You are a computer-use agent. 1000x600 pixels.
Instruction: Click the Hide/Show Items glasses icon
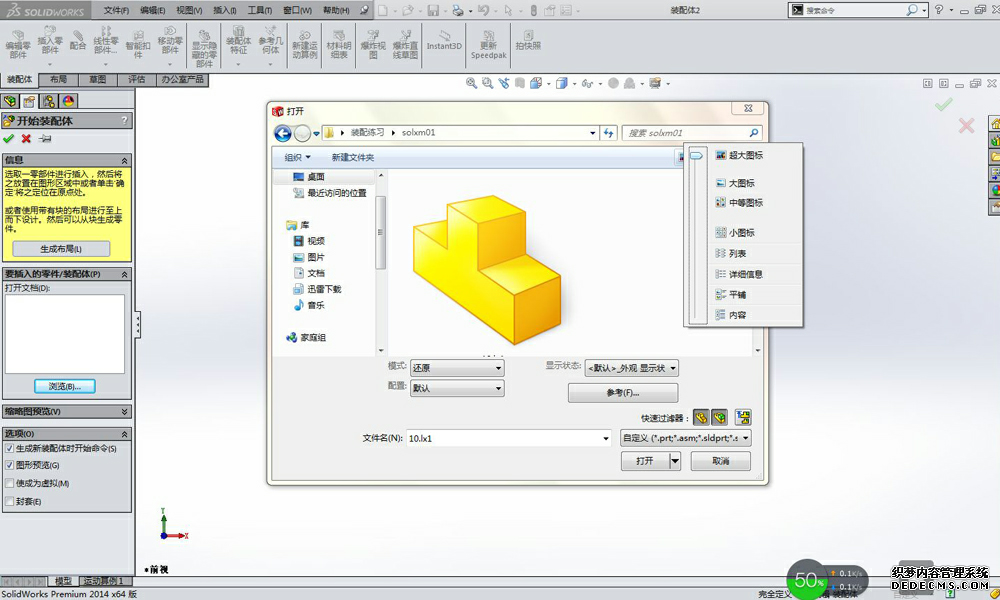(587, 83)
